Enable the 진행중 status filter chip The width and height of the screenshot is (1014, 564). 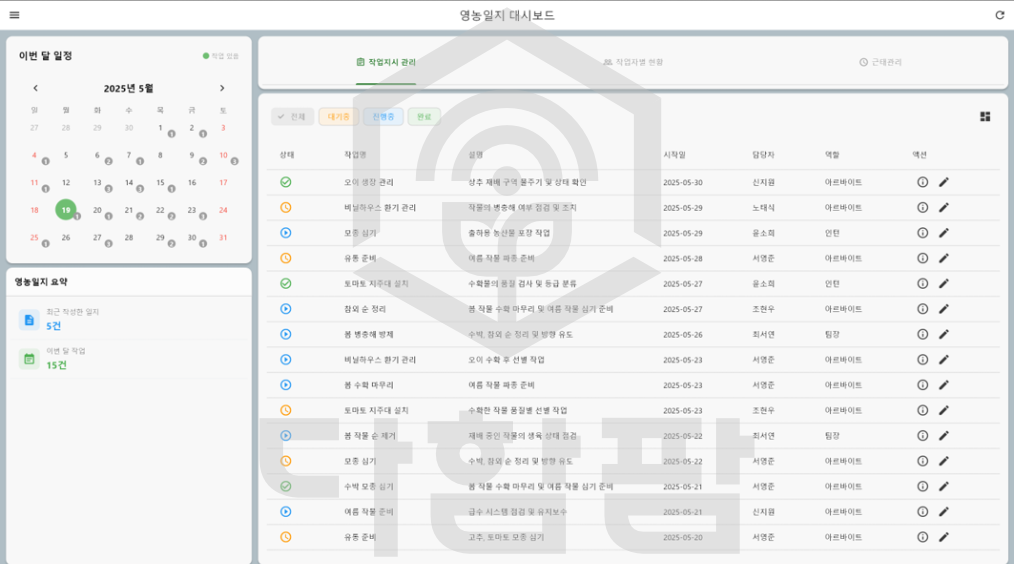pos(383,117)
